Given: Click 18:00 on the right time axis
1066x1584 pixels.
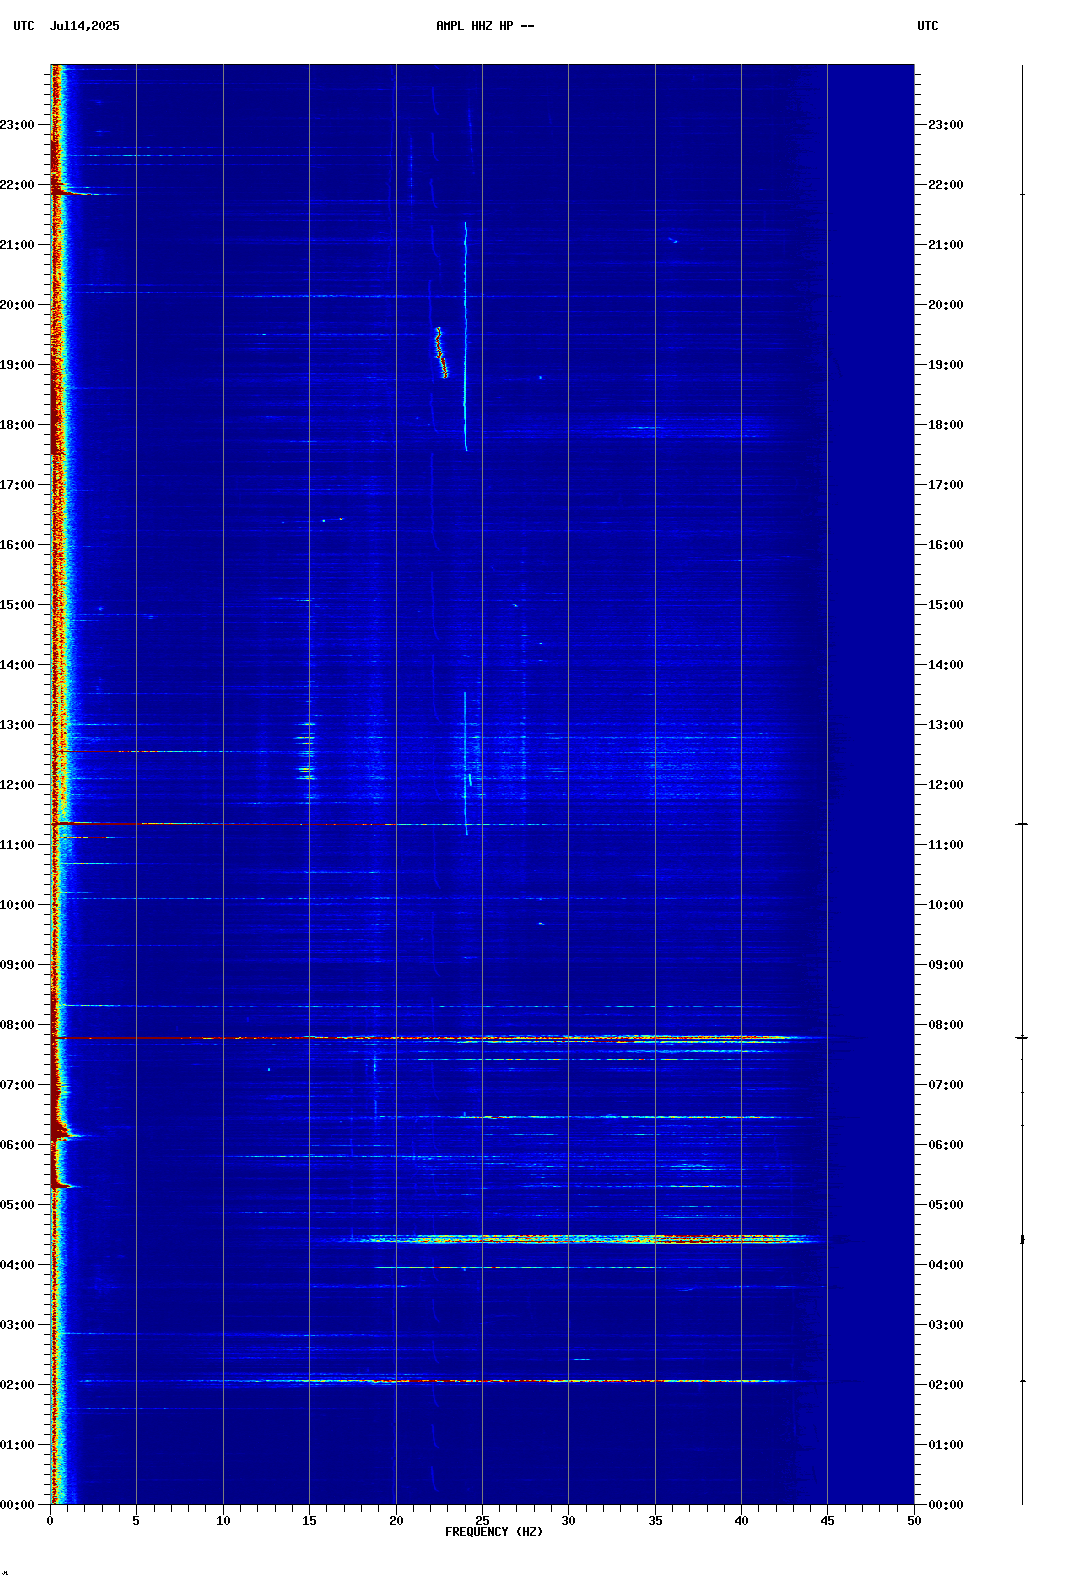Looking at the screenshot, I should 946,425.
